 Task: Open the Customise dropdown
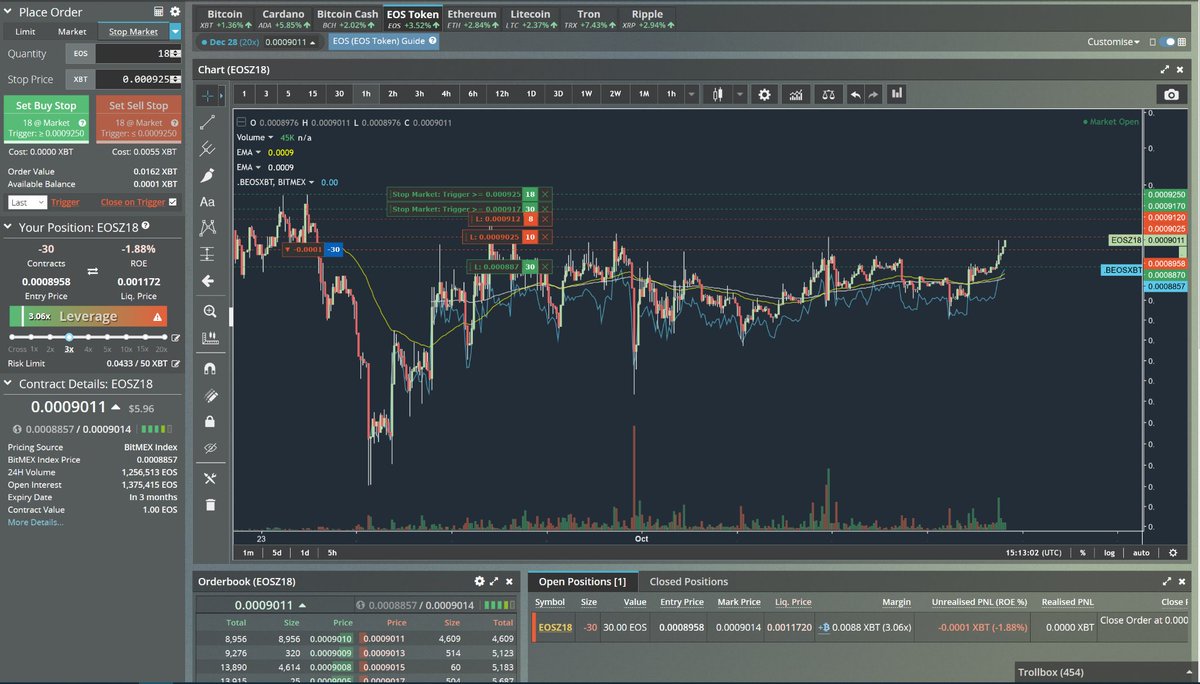click(x=1114, y=42)
